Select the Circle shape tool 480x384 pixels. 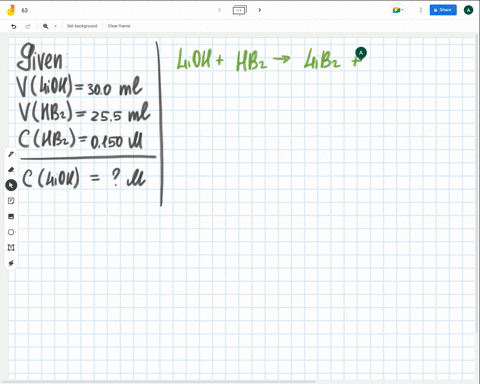pos(11,232)
